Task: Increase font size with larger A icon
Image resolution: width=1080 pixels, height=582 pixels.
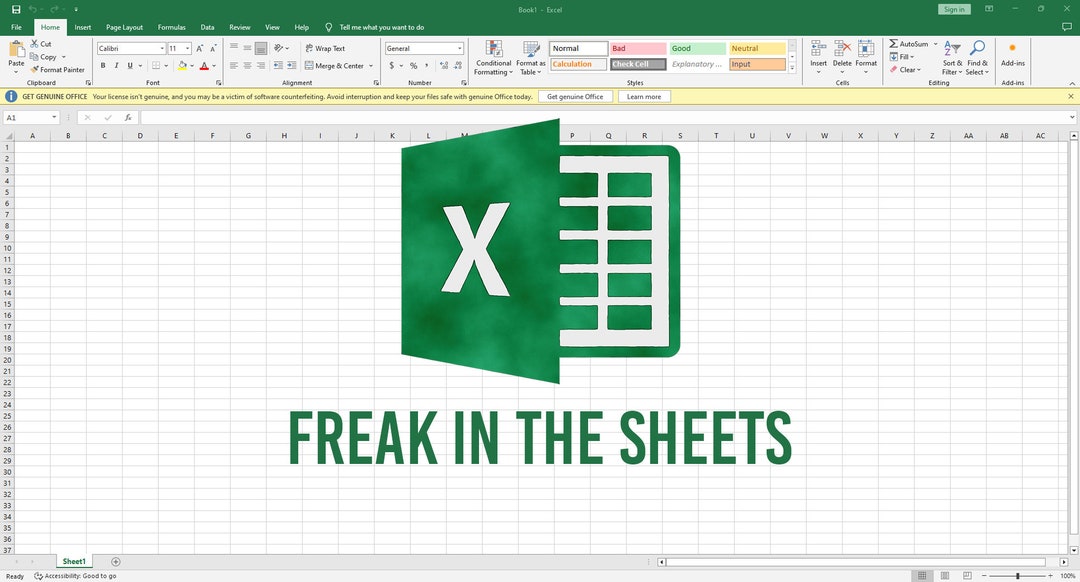Action: (x=200, y=48)
